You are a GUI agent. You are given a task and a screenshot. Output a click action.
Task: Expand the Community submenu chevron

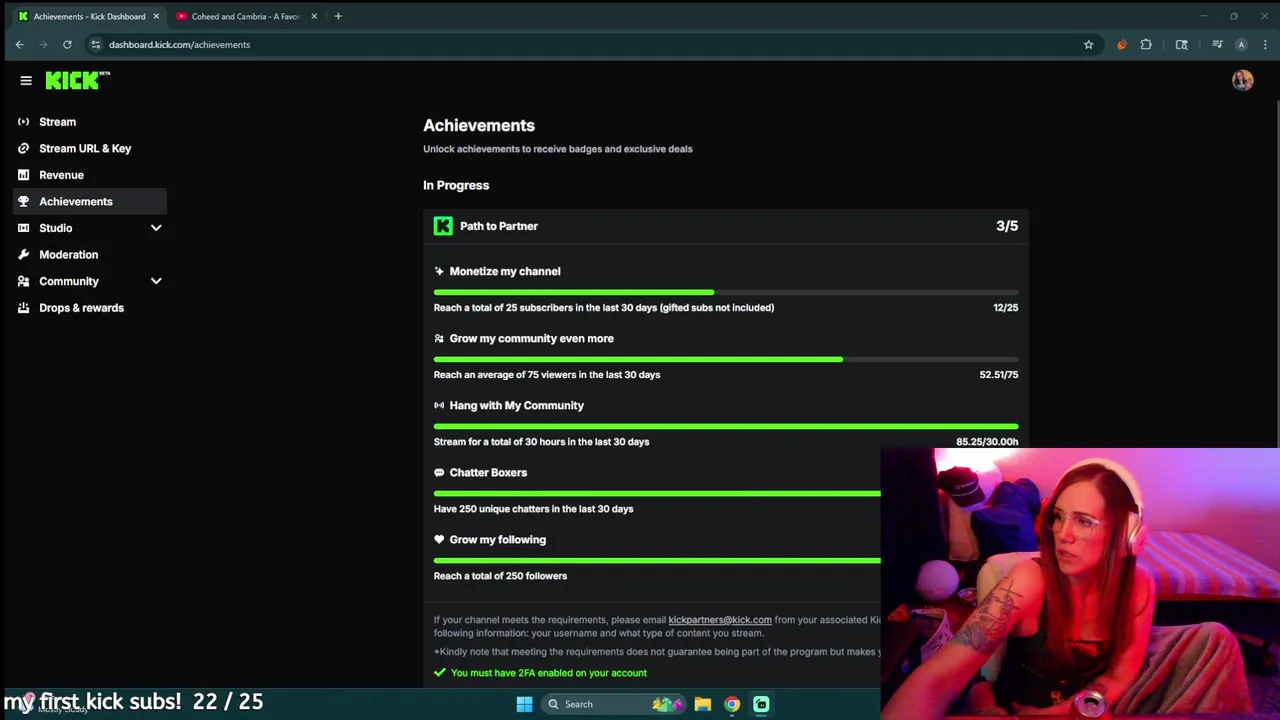(x=156, y=281)
